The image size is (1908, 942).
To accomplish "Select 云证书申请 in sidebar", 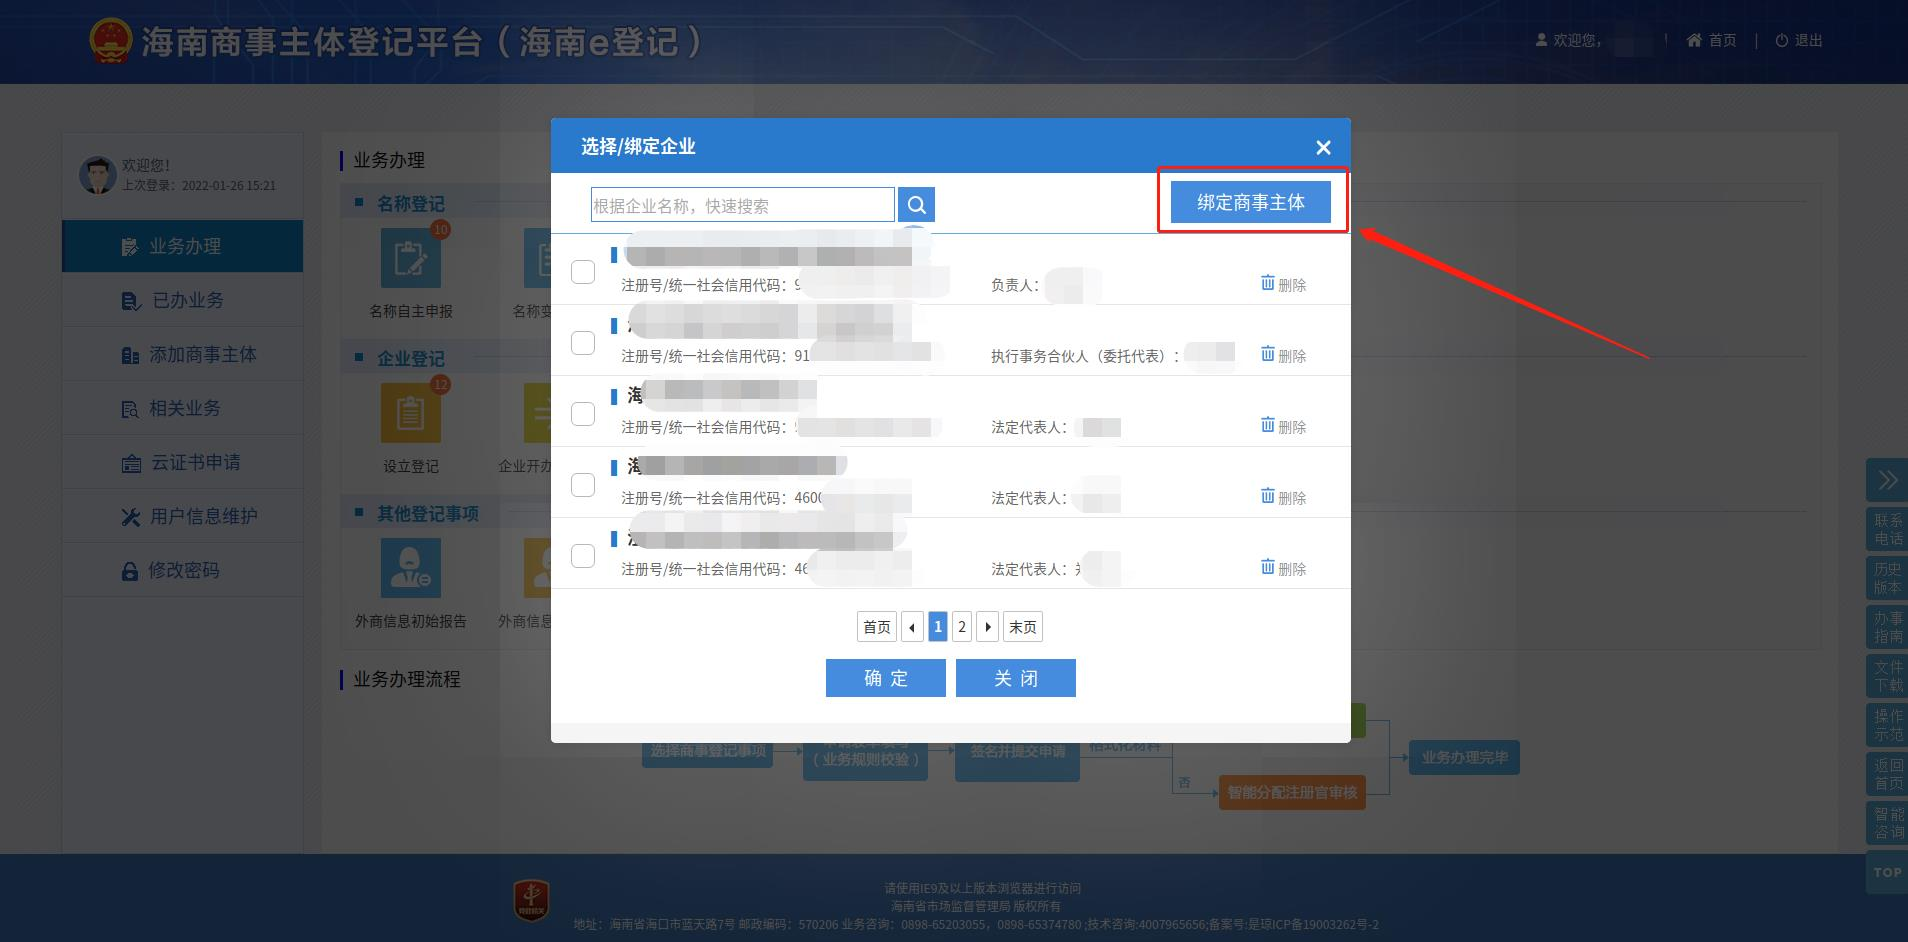I will (x=195, y=462).
